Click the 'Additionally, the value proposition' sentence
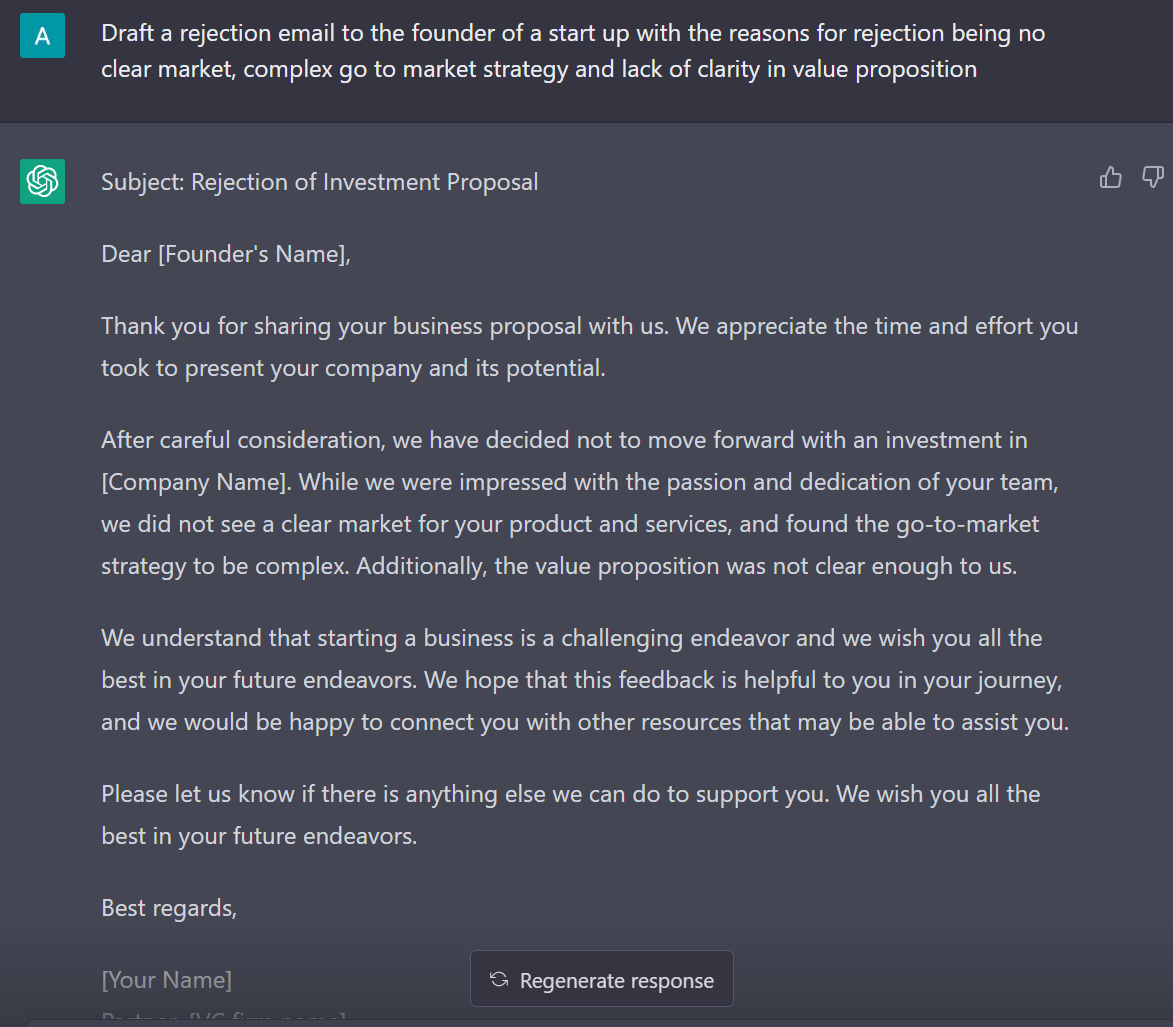1173x1027 pixels. pos(686,566)
